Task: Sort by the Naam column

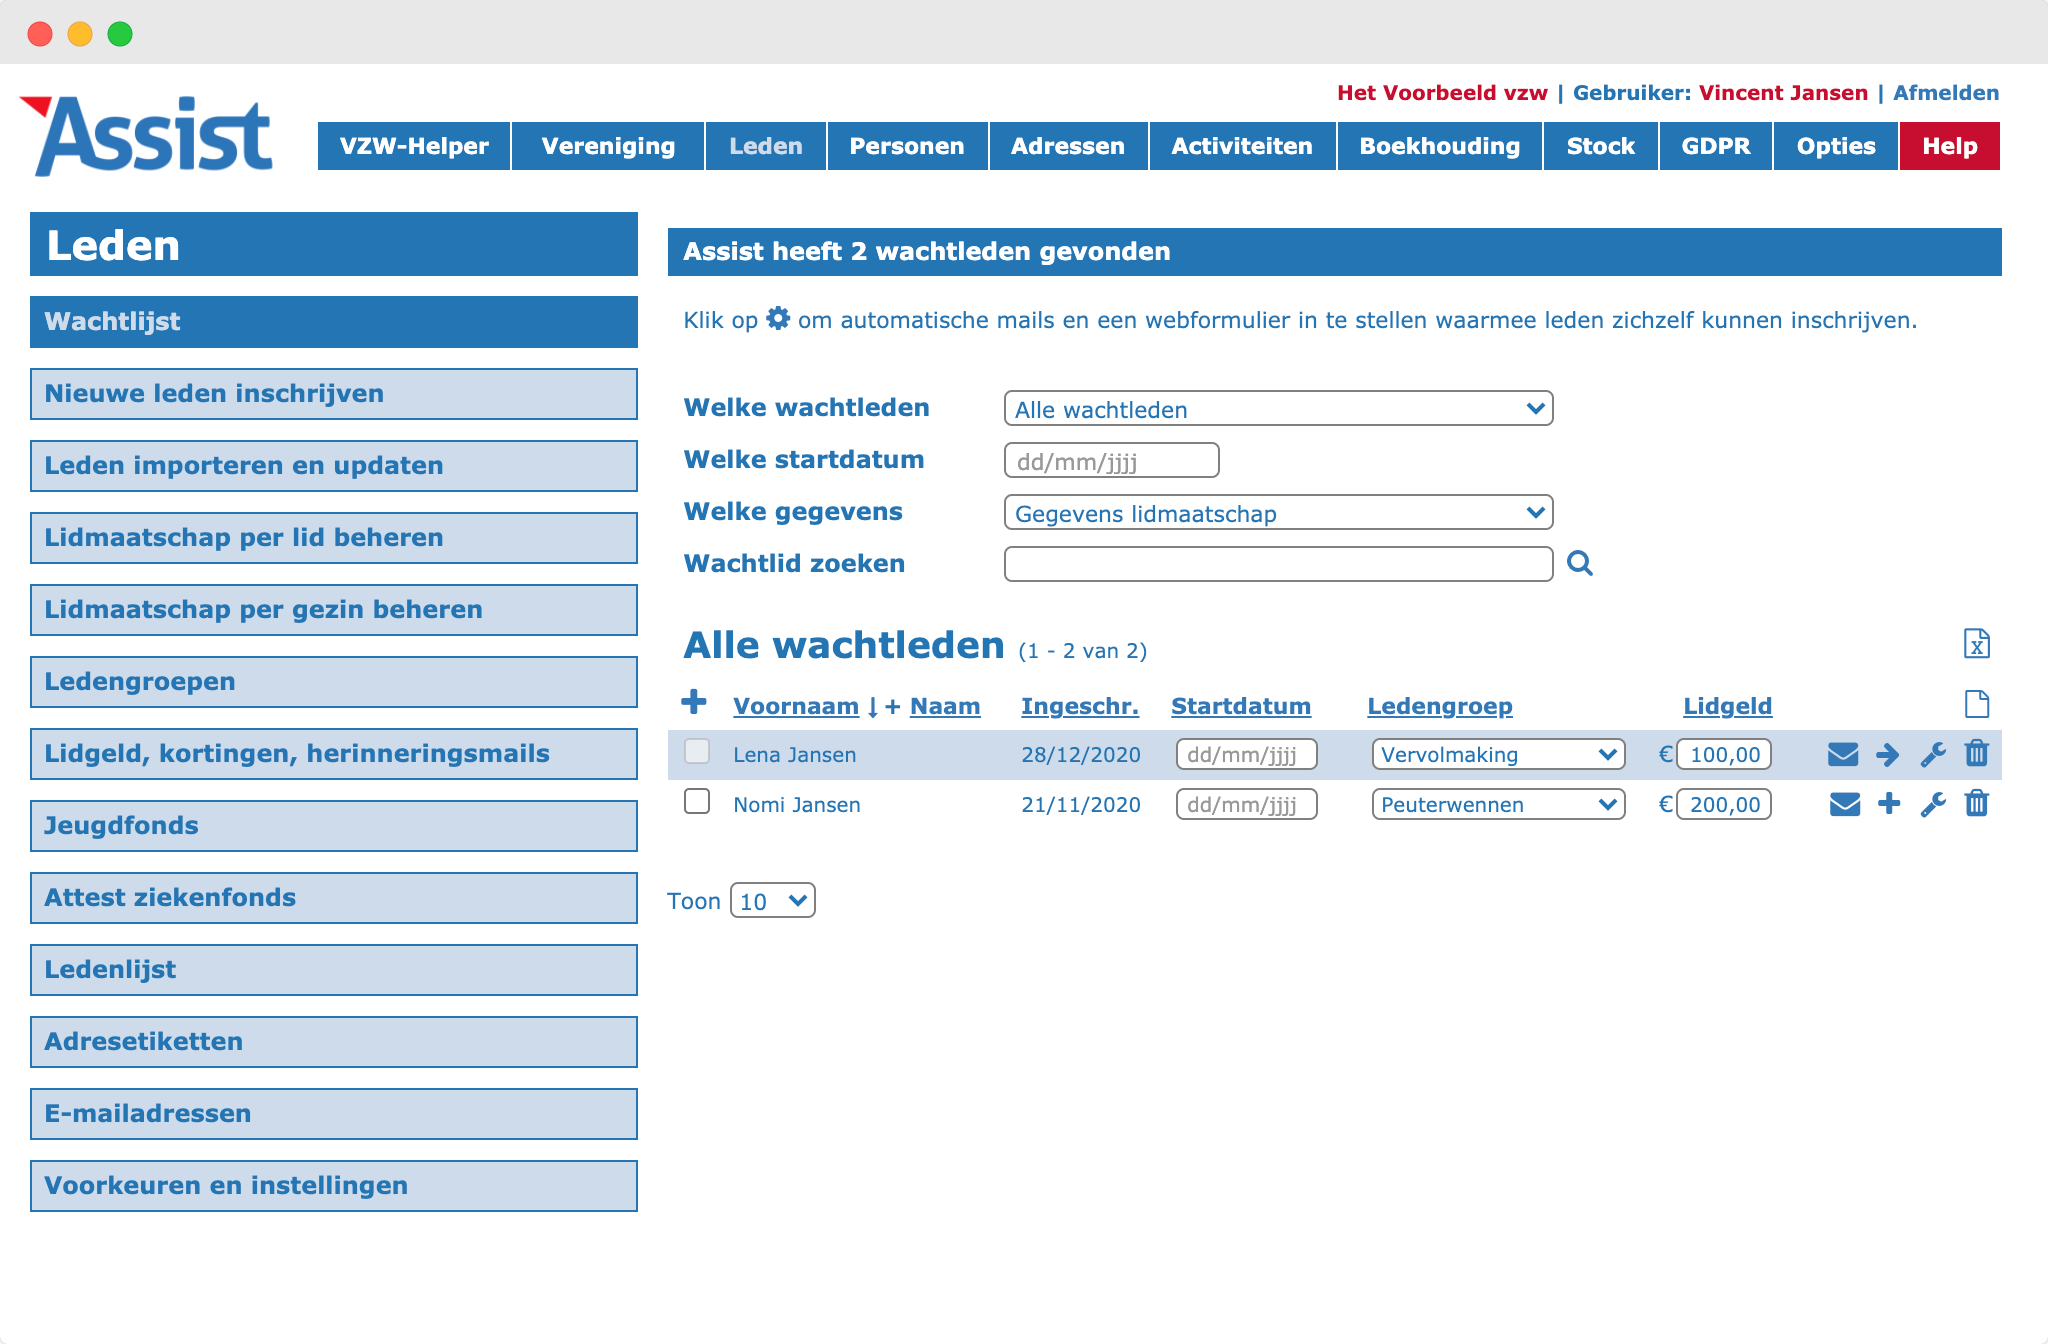Action: tap(945, 706)
